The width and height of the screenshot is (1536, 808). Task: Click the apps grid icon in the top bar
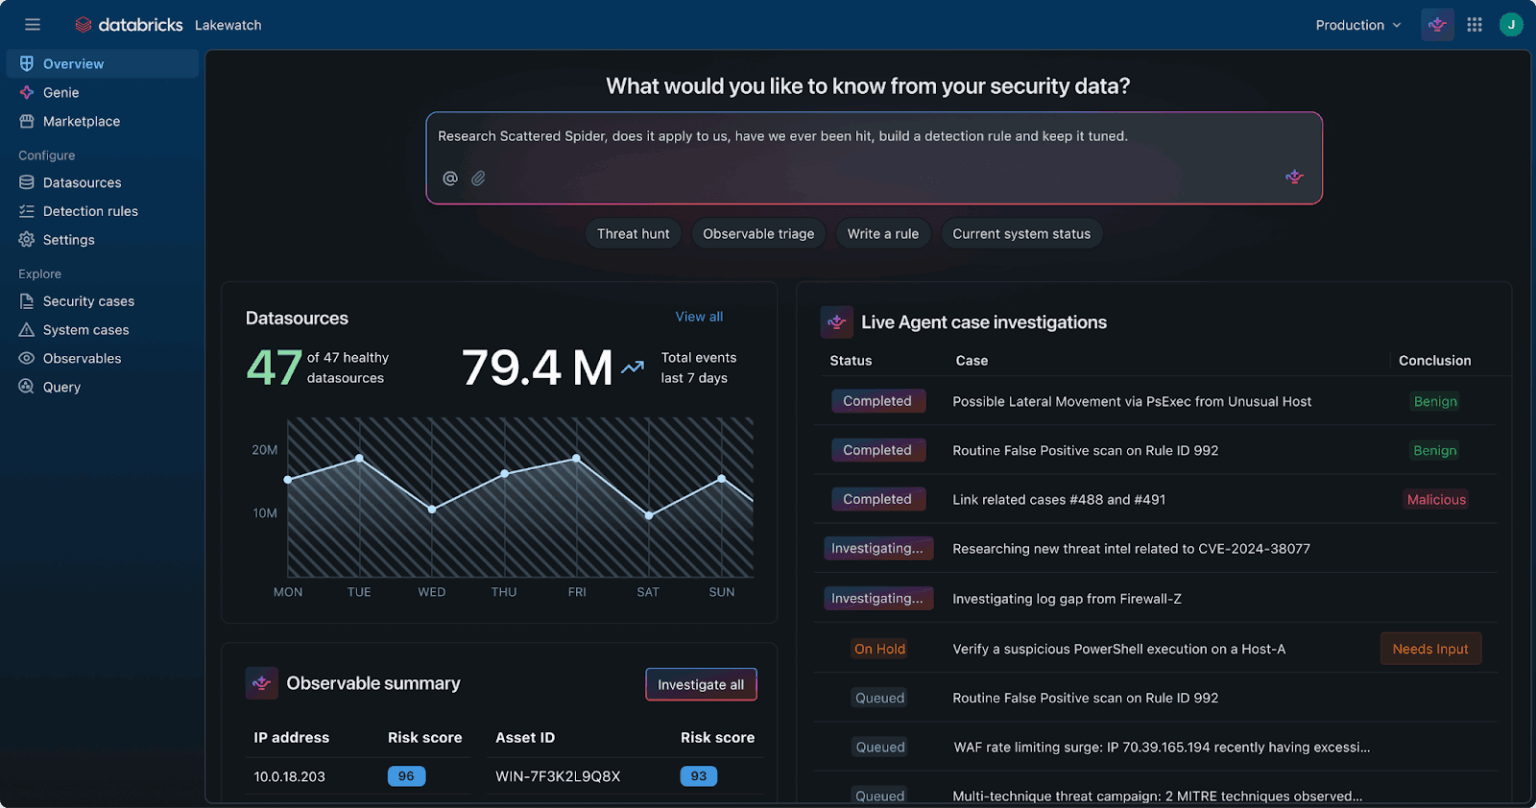click(x=1474, y=24)
